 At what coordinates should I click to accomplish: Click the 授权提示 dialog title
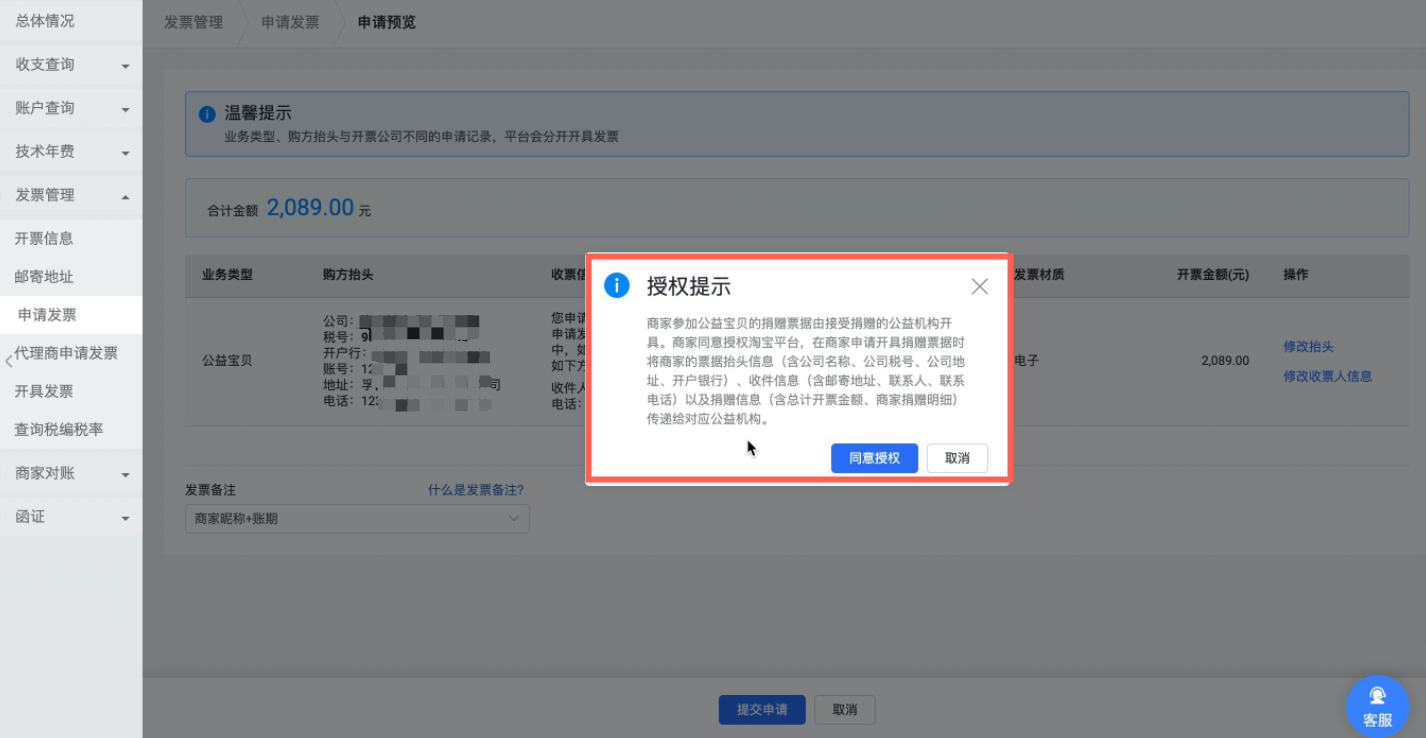pos(689,287)
